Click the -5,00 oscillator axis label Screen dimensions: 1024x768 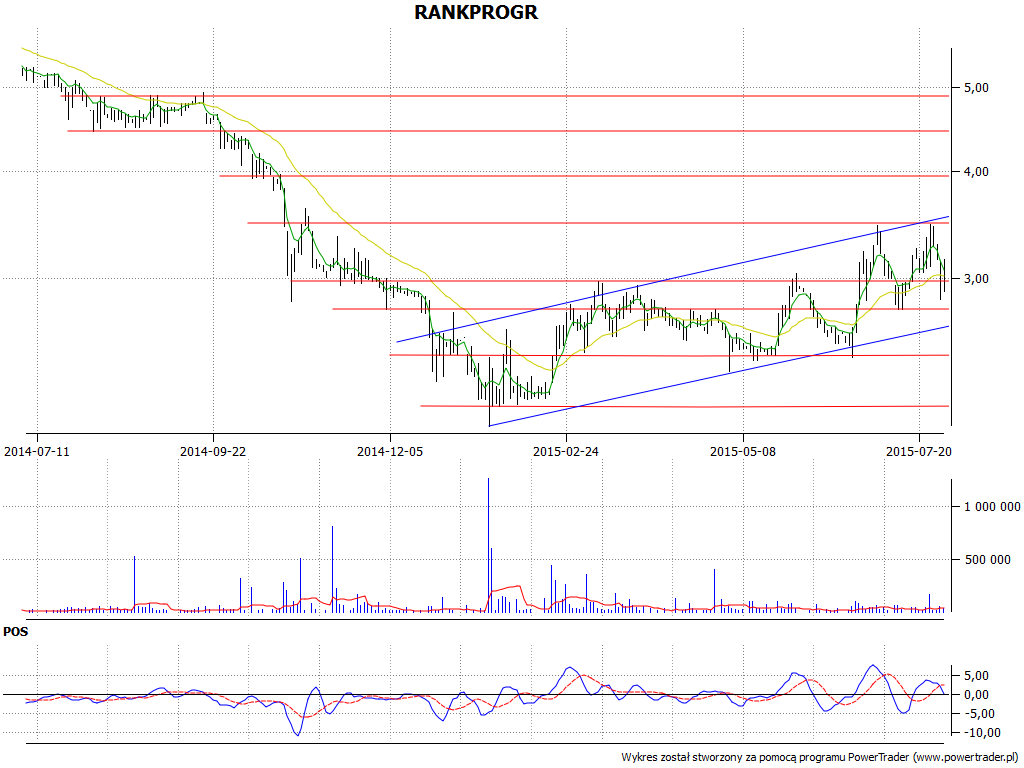click(x=981, y=714)
